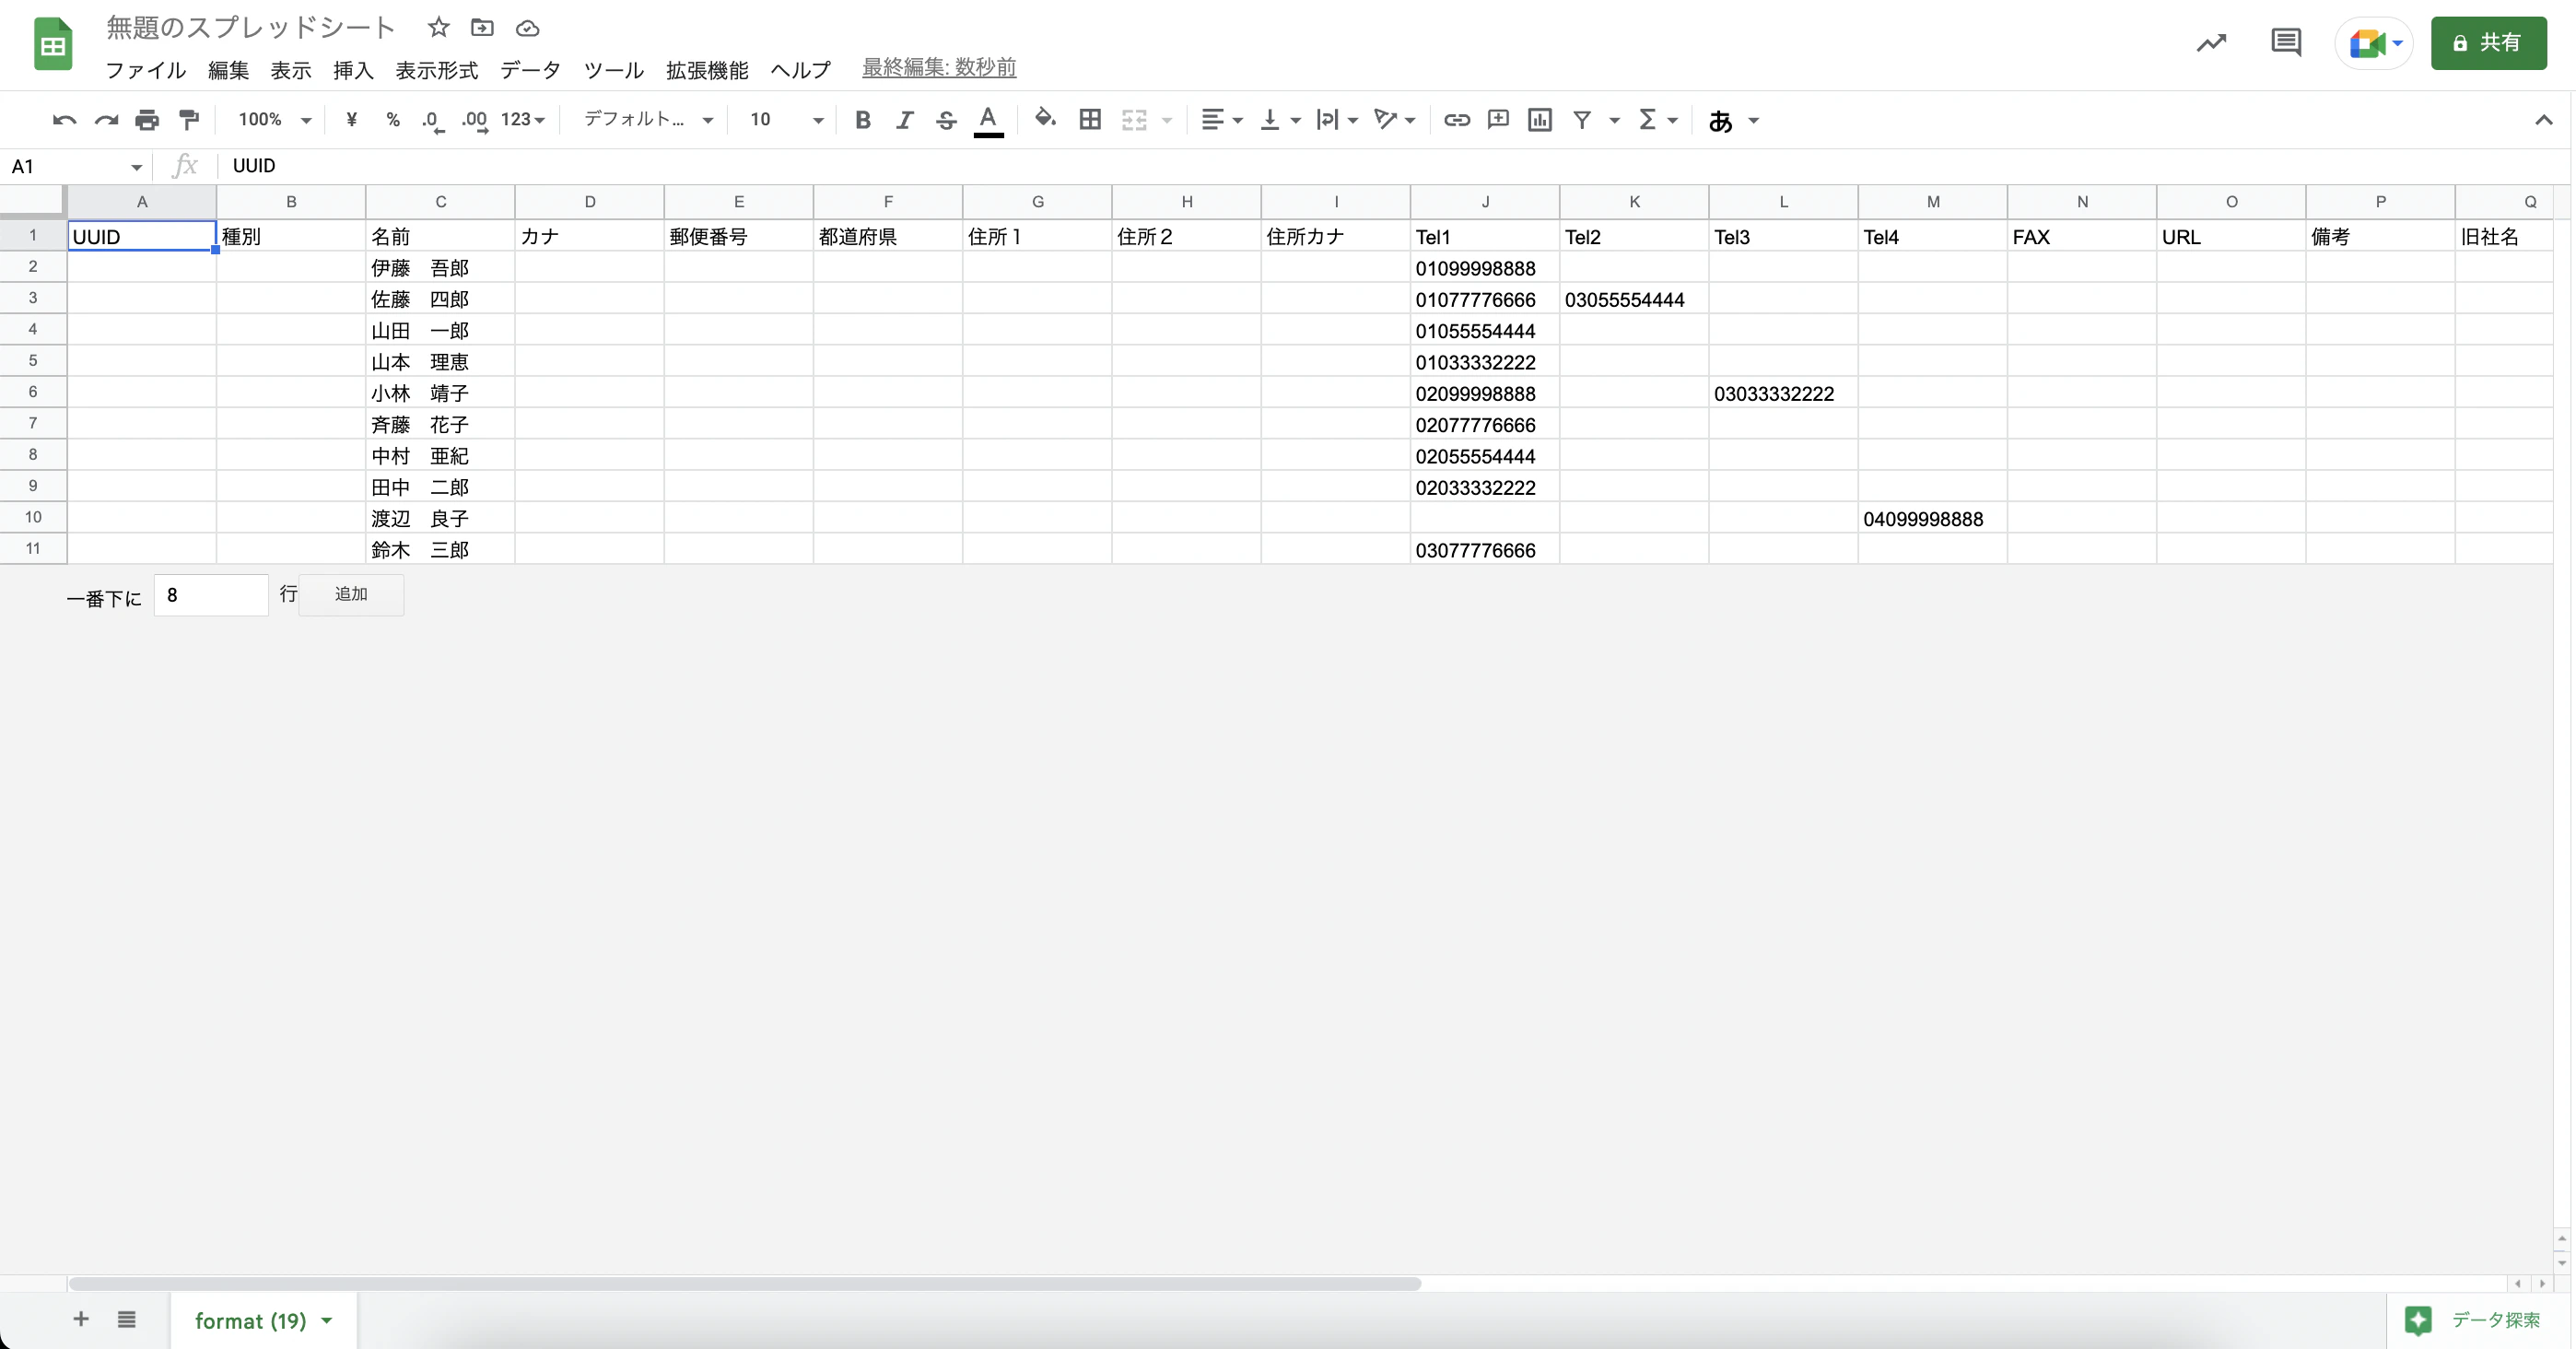
Task: Decrease decimal places icon
Action: pos(433,121)
